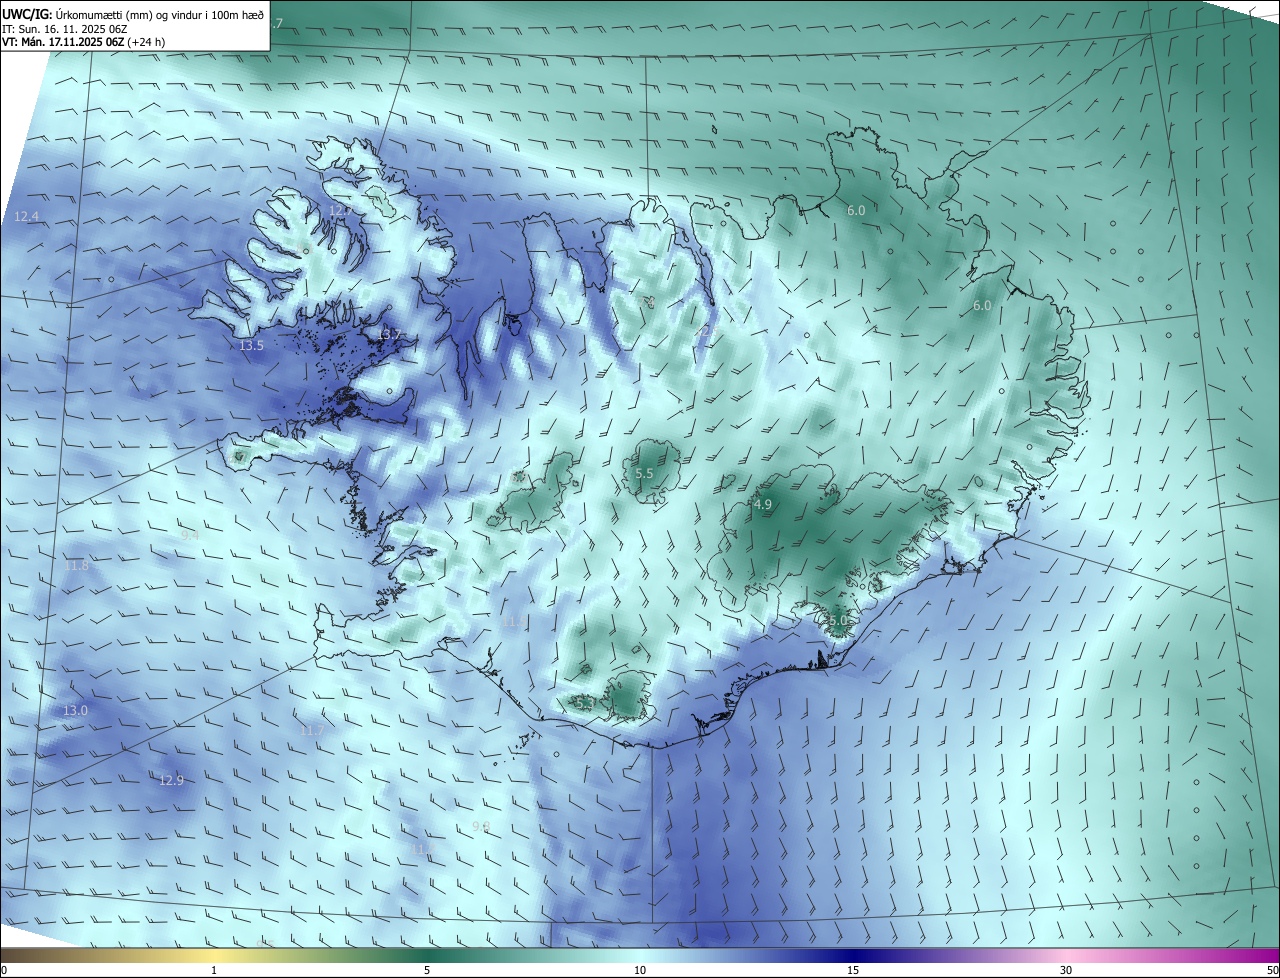The height and width of the screenshot is (978, 1280).
Task: Select the faint 9.8 value label
Action: click(481, 826)
